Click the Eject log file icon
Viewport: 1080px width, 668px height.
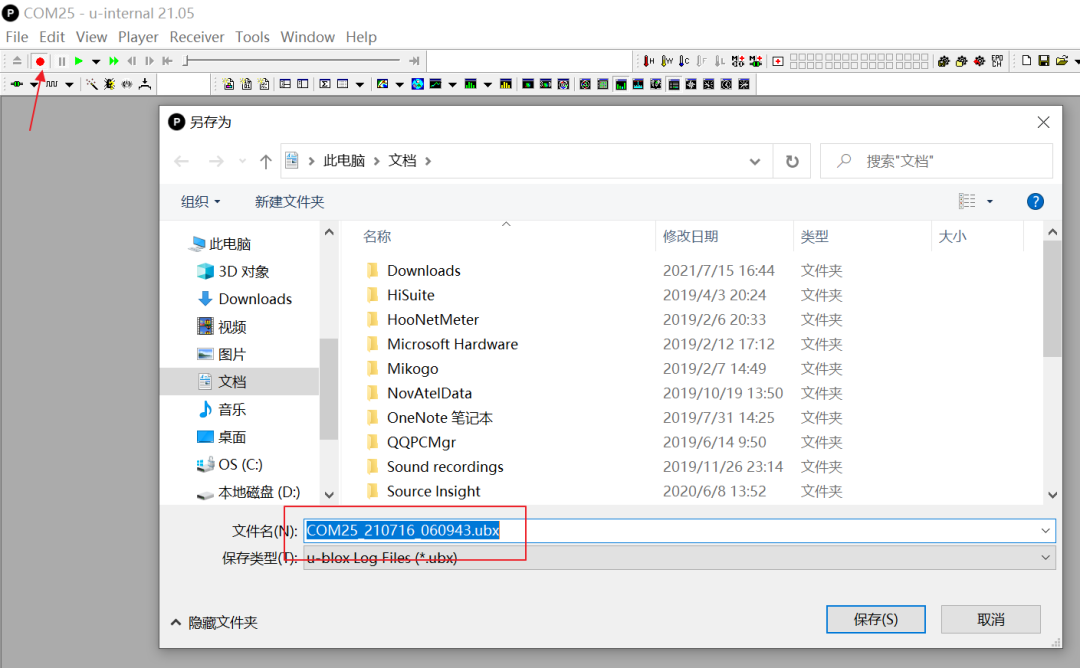(17, 61)
